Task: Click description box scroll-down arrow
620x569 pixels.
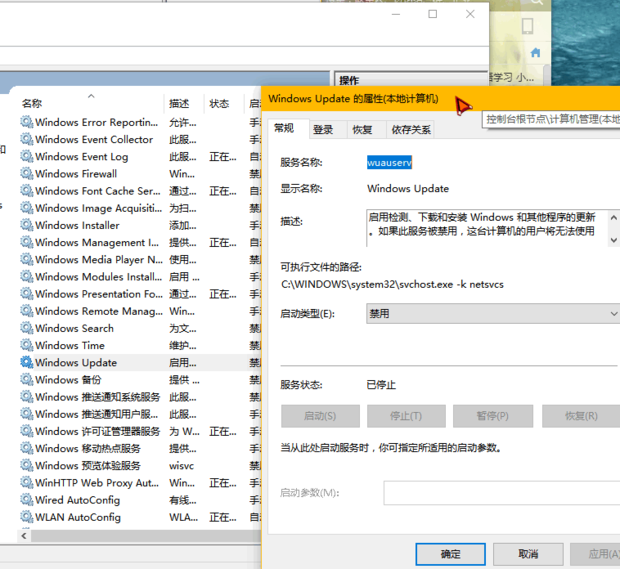Action: pyautogui.click(x=613, y=240)
